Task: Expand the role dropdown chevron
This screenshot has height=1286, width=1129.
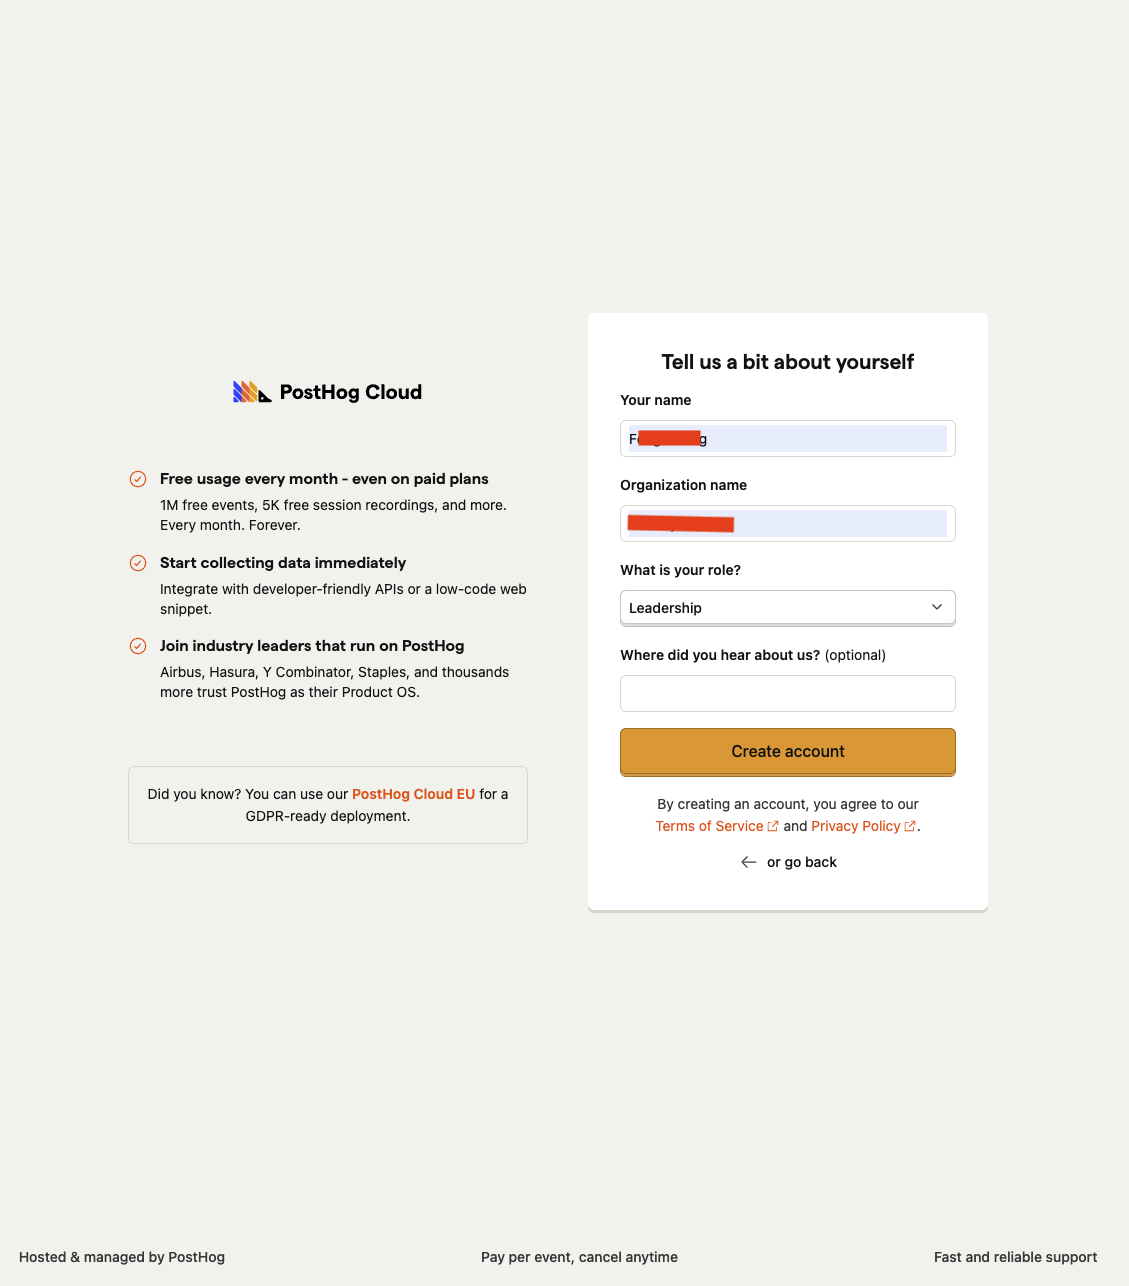Action: click(937, 607)
